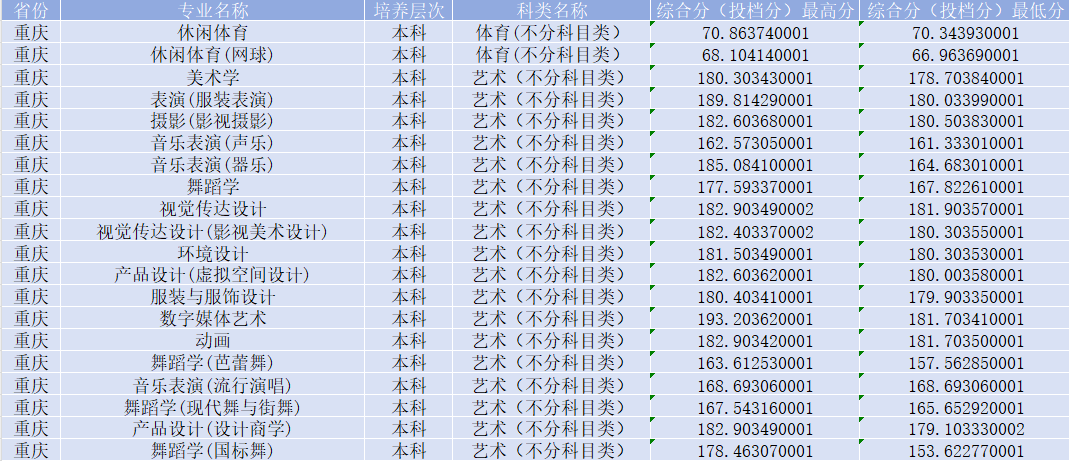Click highest score 70.863740001
Screen dimensions: 1069x461
pyautogui.click(x=754, y=33)
